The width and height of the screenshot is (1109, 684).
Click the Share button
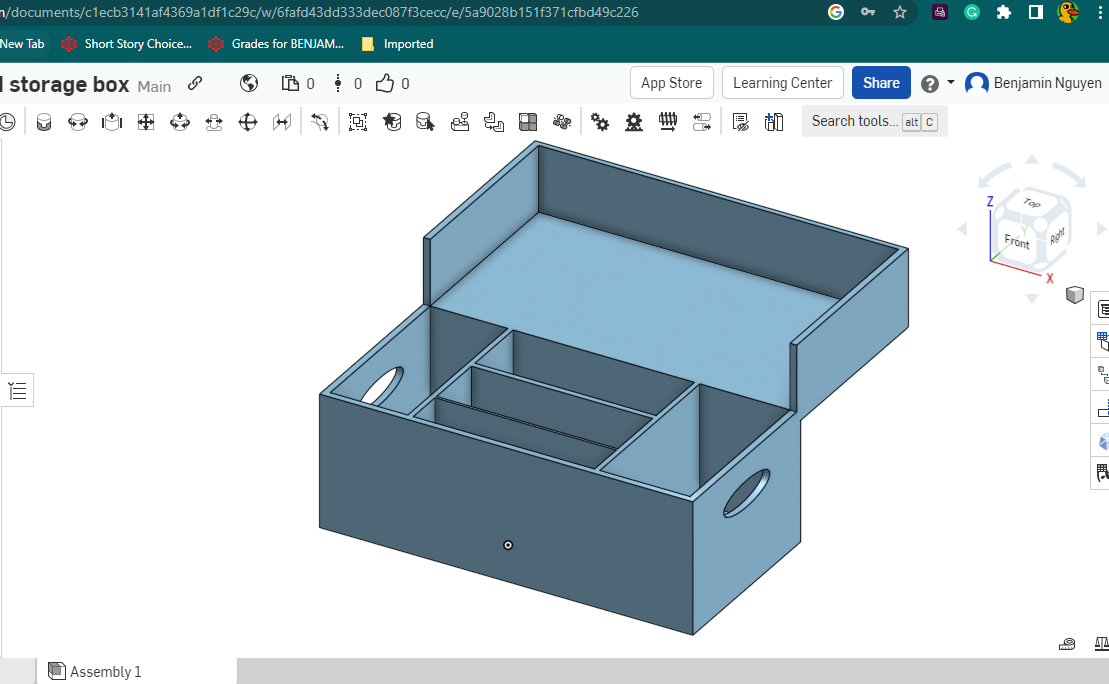pos(881,83)
